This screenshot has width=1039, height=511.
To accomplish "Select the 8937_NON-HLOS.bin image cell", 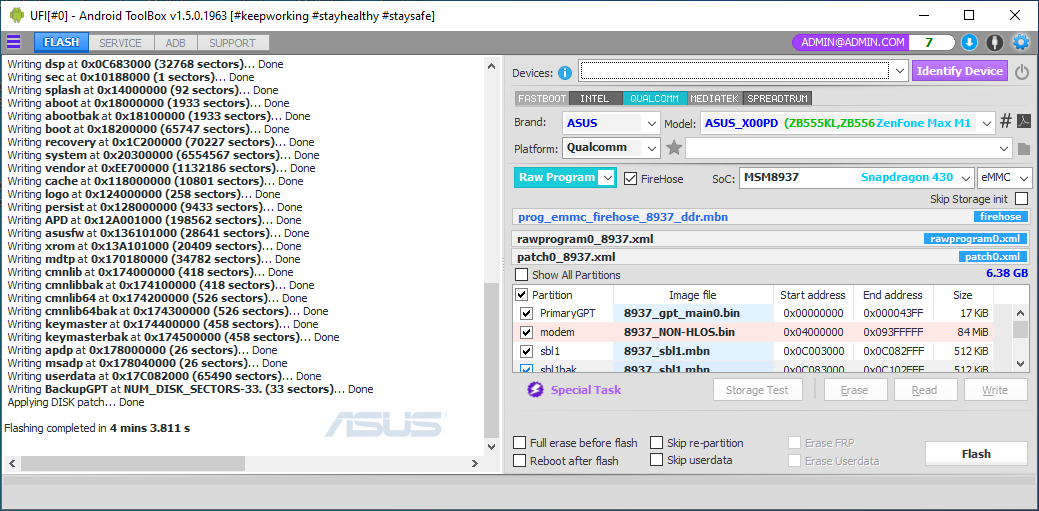I will click(693, 332).
